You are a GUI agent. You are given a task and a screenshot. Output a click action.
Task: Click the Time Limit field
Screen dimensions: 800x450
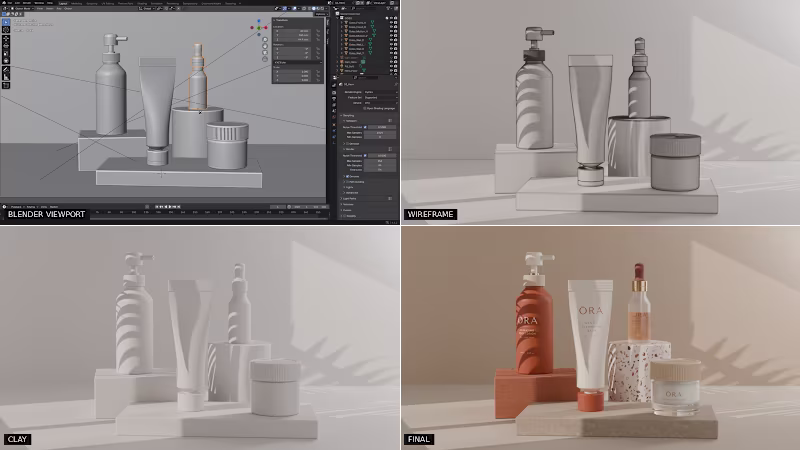coord(380,169)
